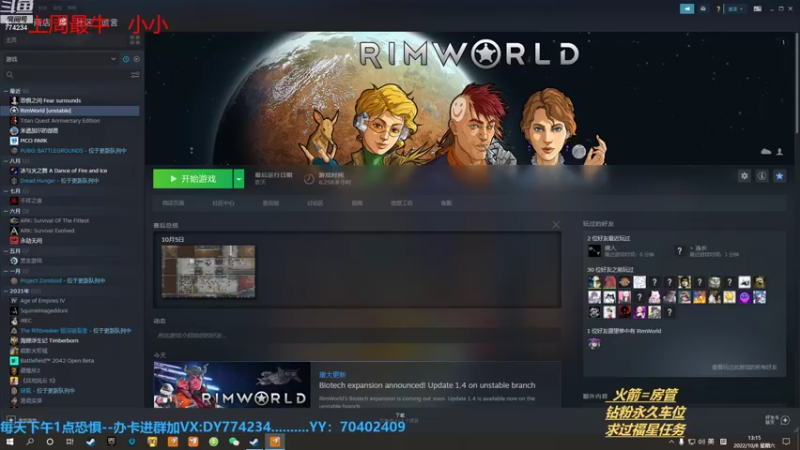Open the downloads status at bottom center
This screenshot has height=450, width=800.
coord(399,418)
